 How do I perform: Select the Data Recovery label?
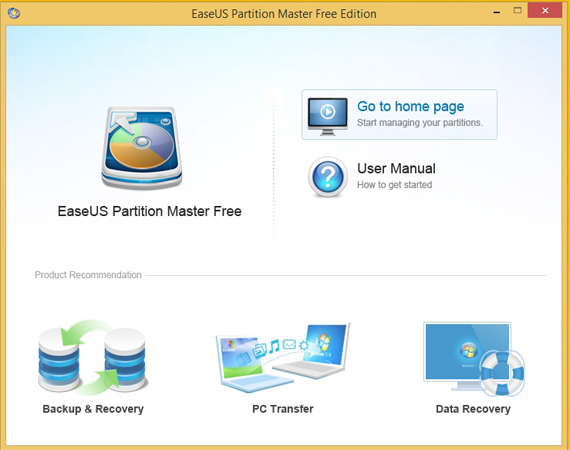tap(473, 409)
